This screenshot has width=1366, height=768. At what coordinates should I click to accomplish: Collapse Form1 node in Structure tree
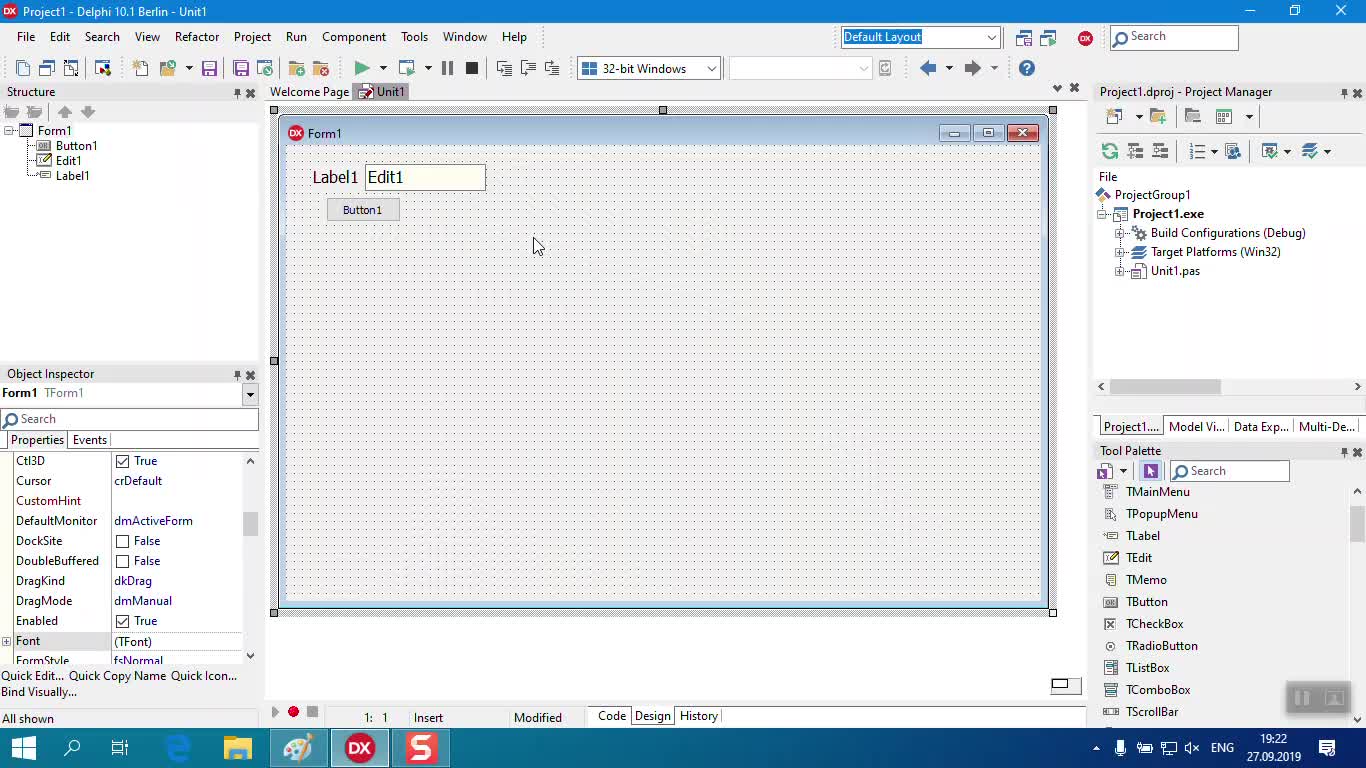[x=9, y=131]
